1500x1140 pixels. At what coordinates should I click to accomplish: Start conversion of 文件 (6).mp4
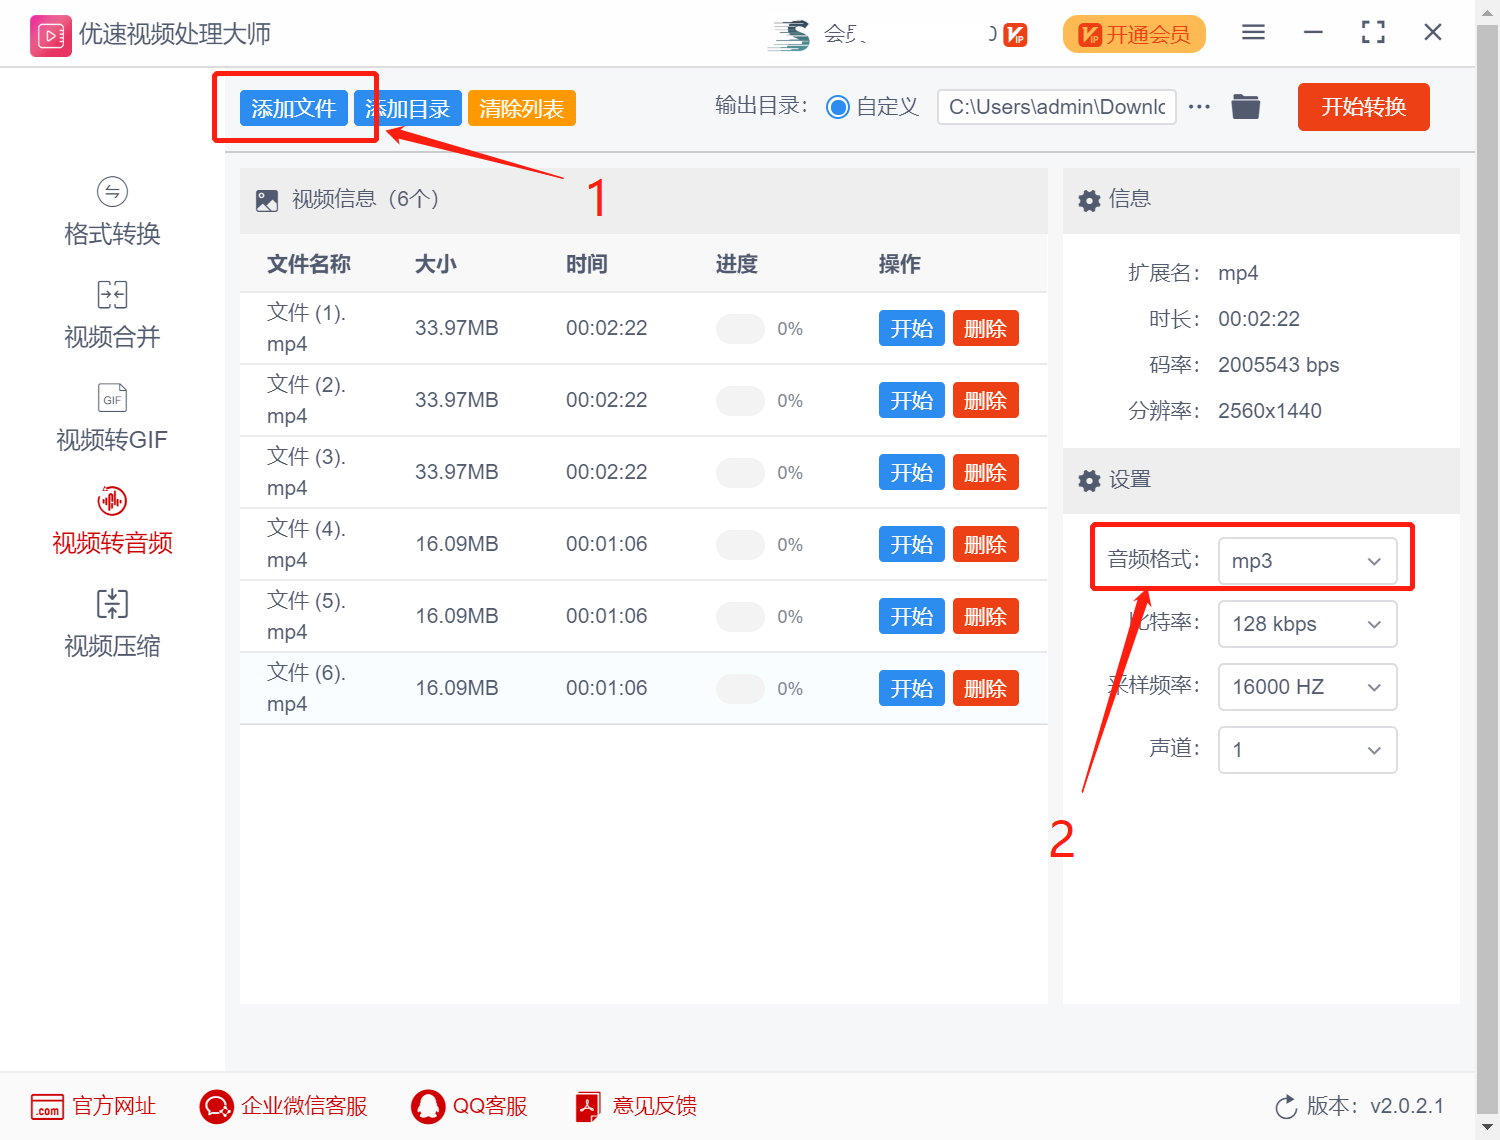(912, 688)
